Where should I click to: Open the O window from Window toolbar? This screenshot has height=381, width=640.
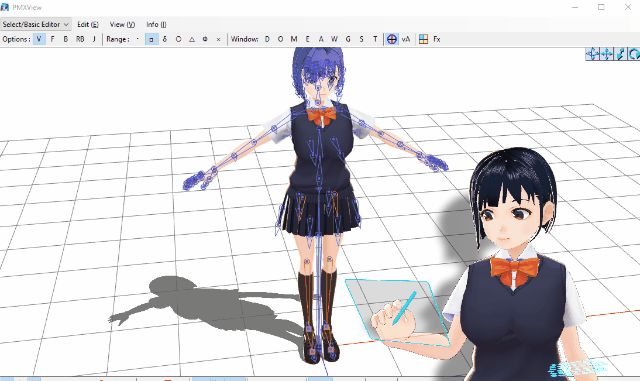click(280, 39)
